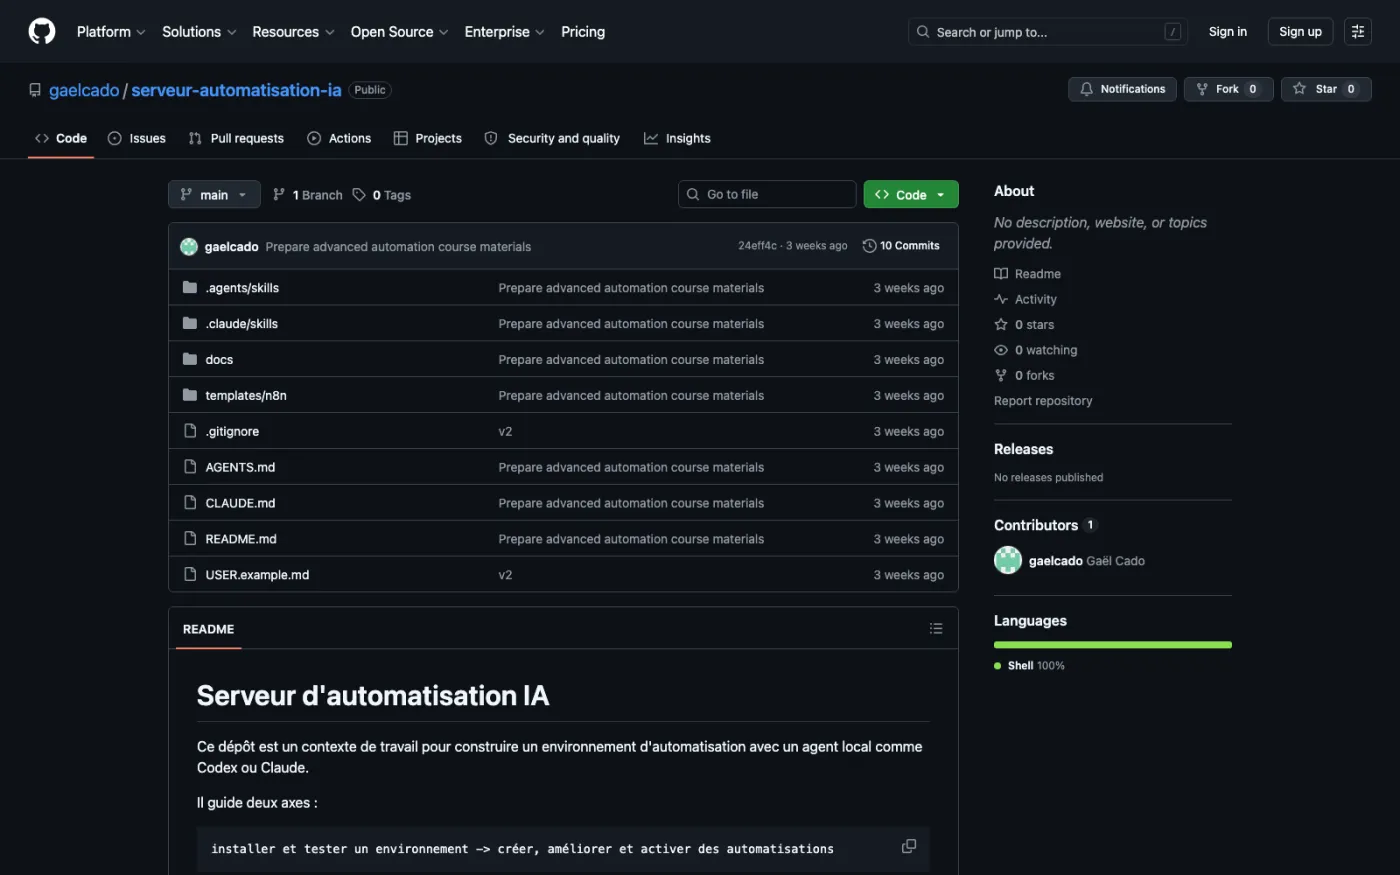Image resolution: width=1400 pixels, height=875 pixels.
Task: Copy the code block with copy icon
Action: click(909, 846)
